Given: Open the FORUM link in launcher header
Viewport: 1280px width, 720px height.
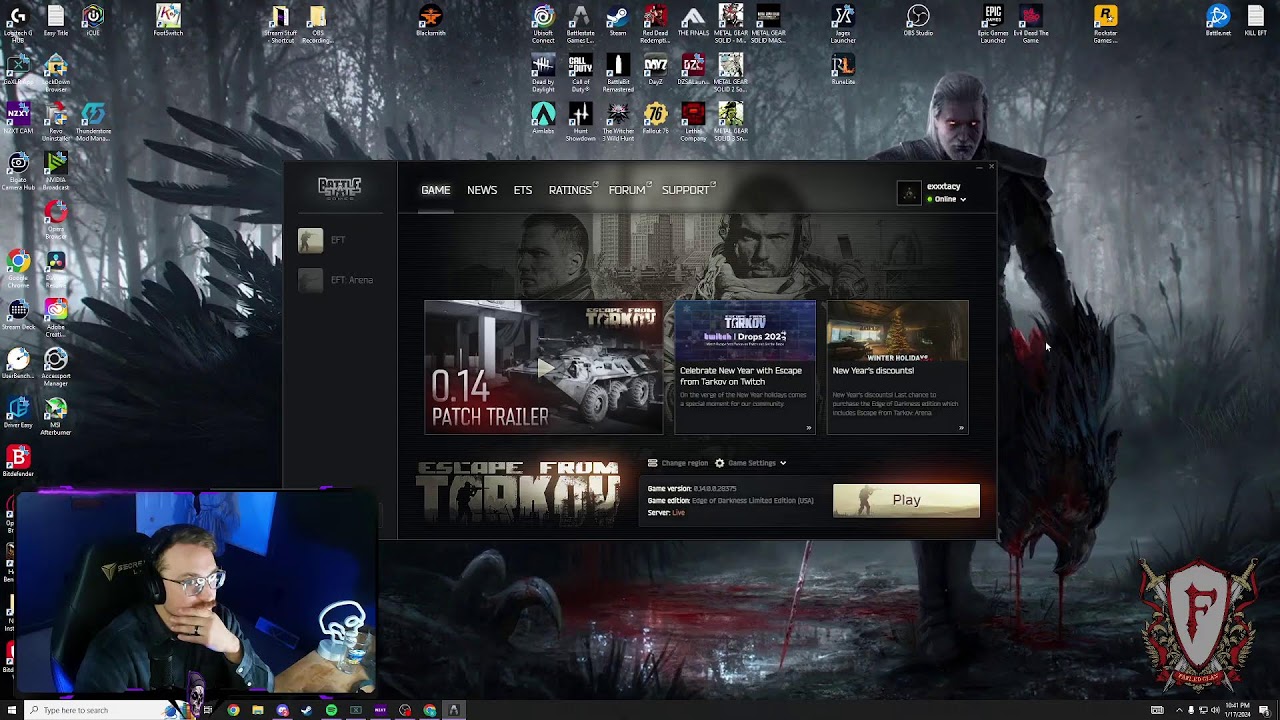Looking at the screenshot, I should [629, 190].
